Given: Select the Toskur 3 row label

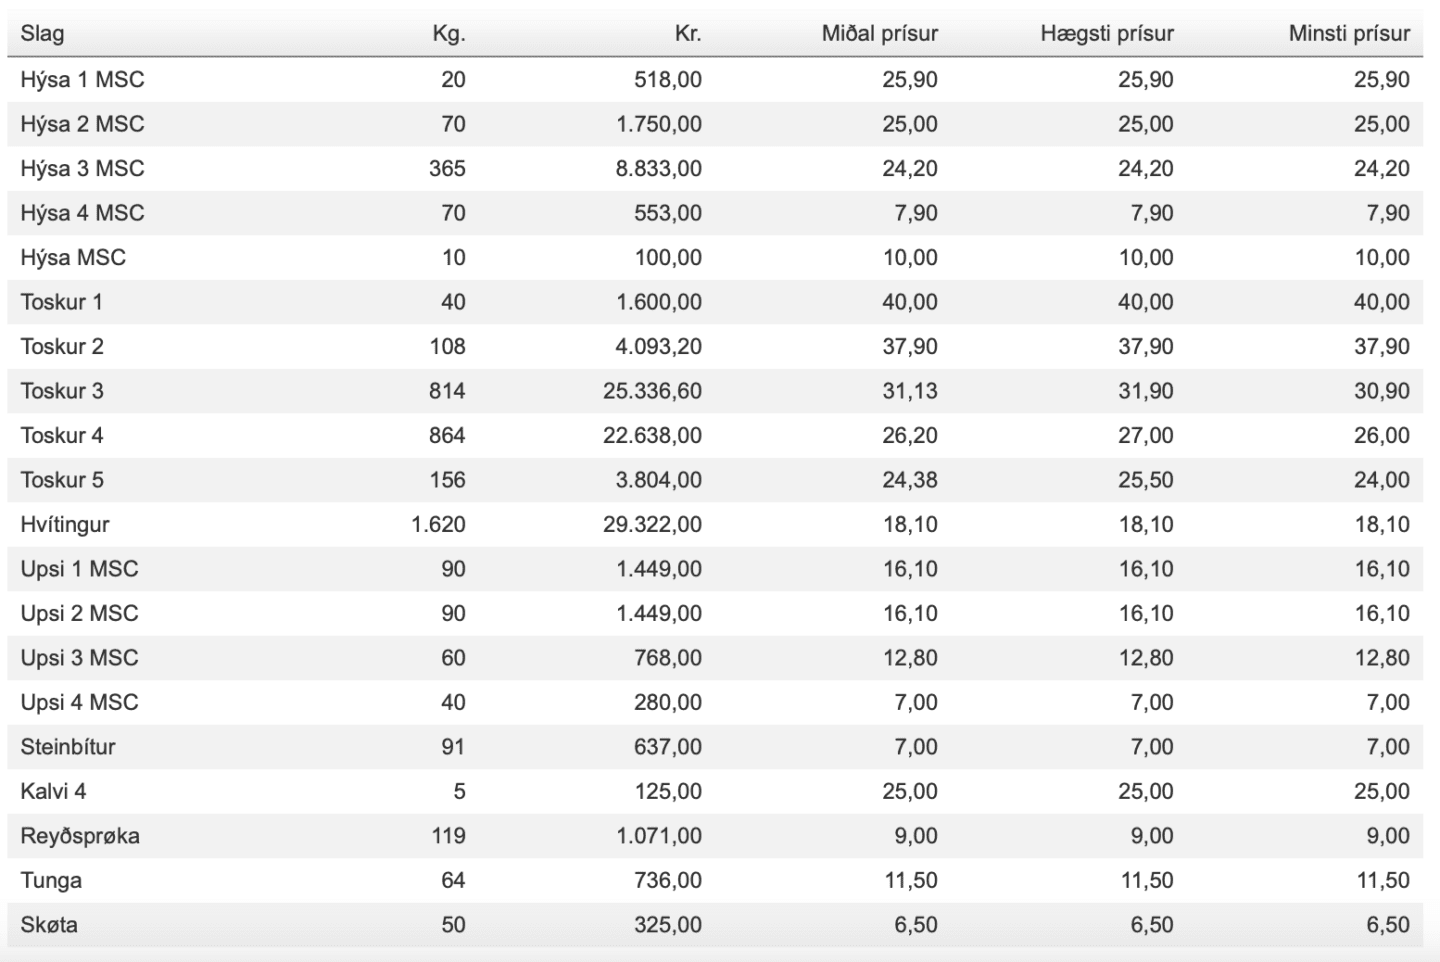Looking at the screenshot, I should (x=62, y=391).
